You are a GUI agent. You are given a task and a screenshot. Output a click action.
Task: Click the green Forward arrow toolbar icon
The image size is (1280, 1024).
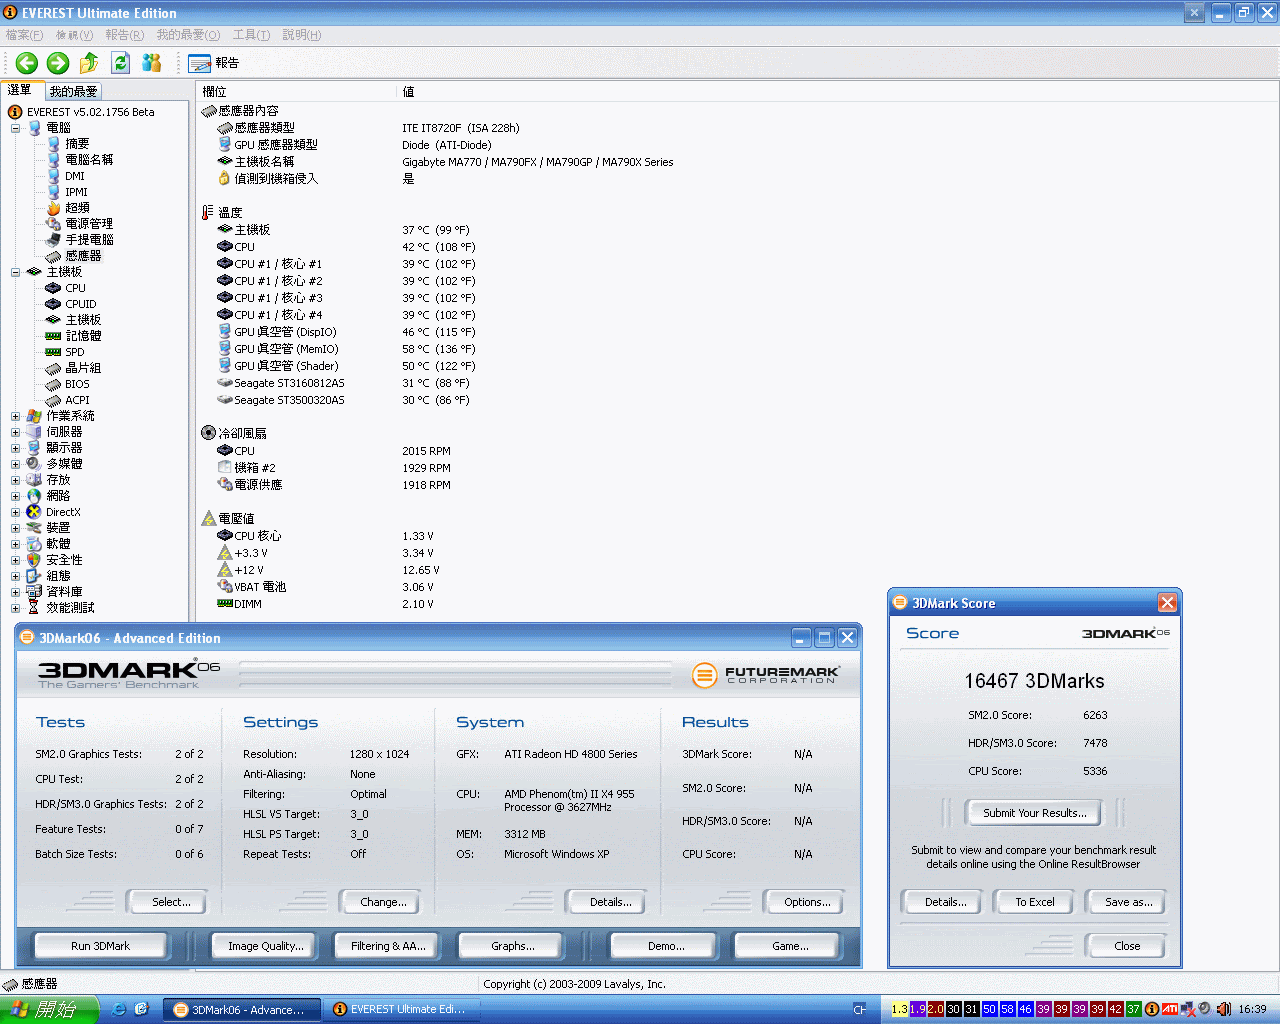point(58,63)
